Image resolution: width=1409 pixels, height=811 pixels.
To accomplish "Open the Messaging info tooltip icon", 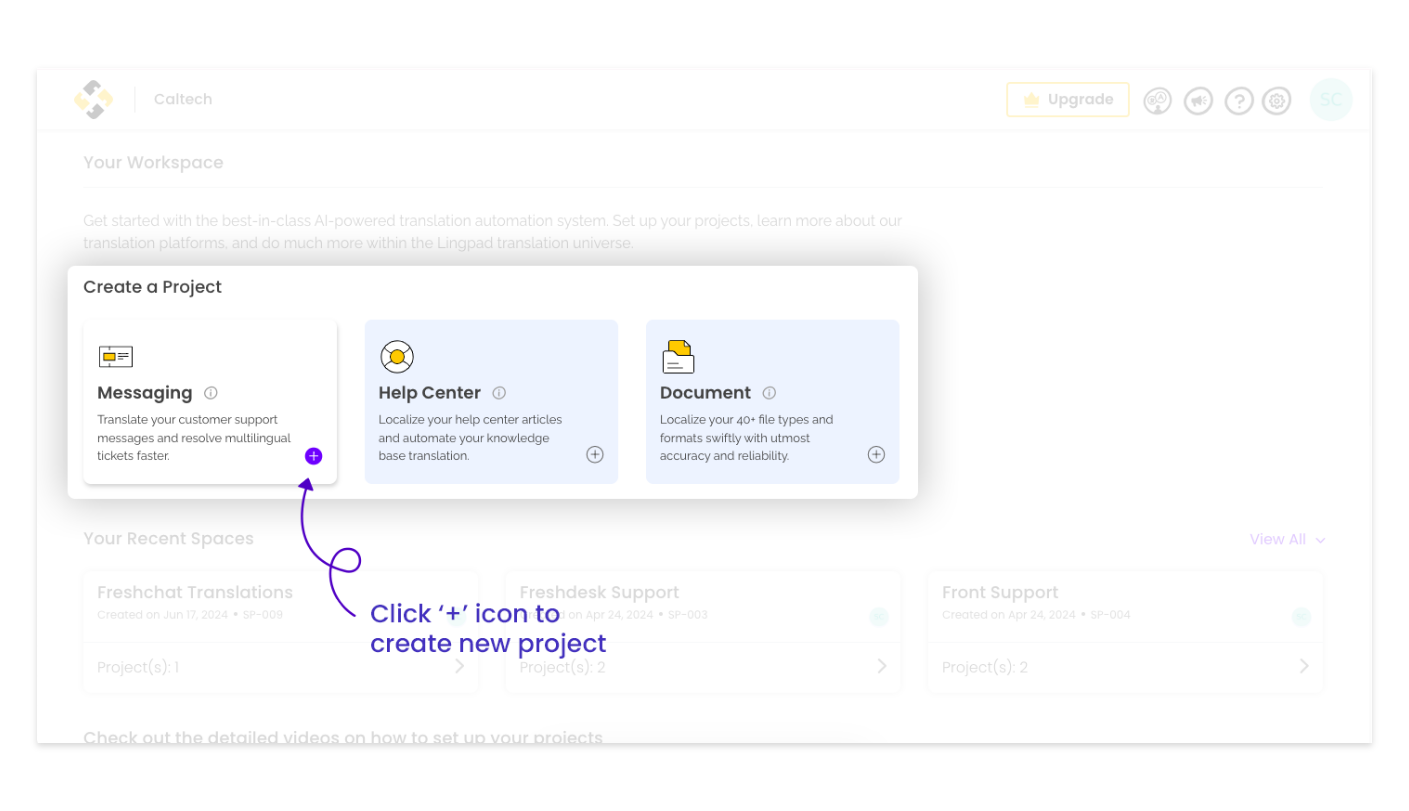I will pos(211,393).
